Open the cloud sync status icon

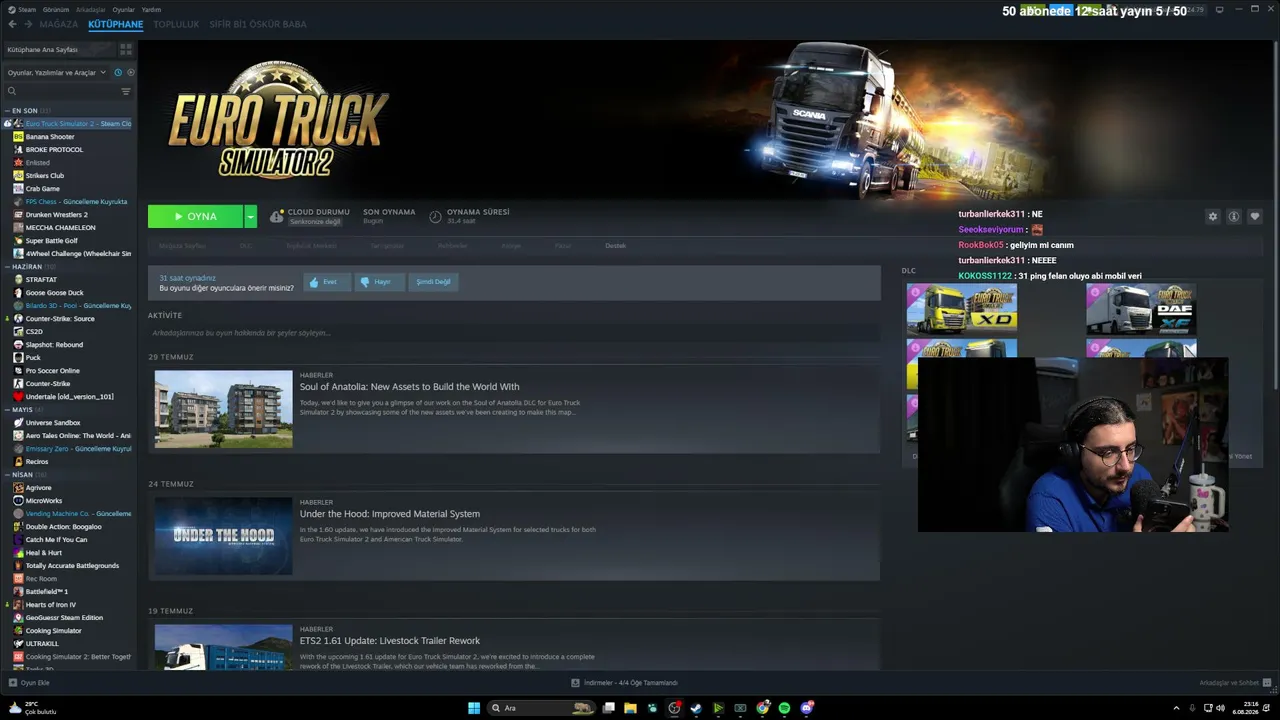277,216
